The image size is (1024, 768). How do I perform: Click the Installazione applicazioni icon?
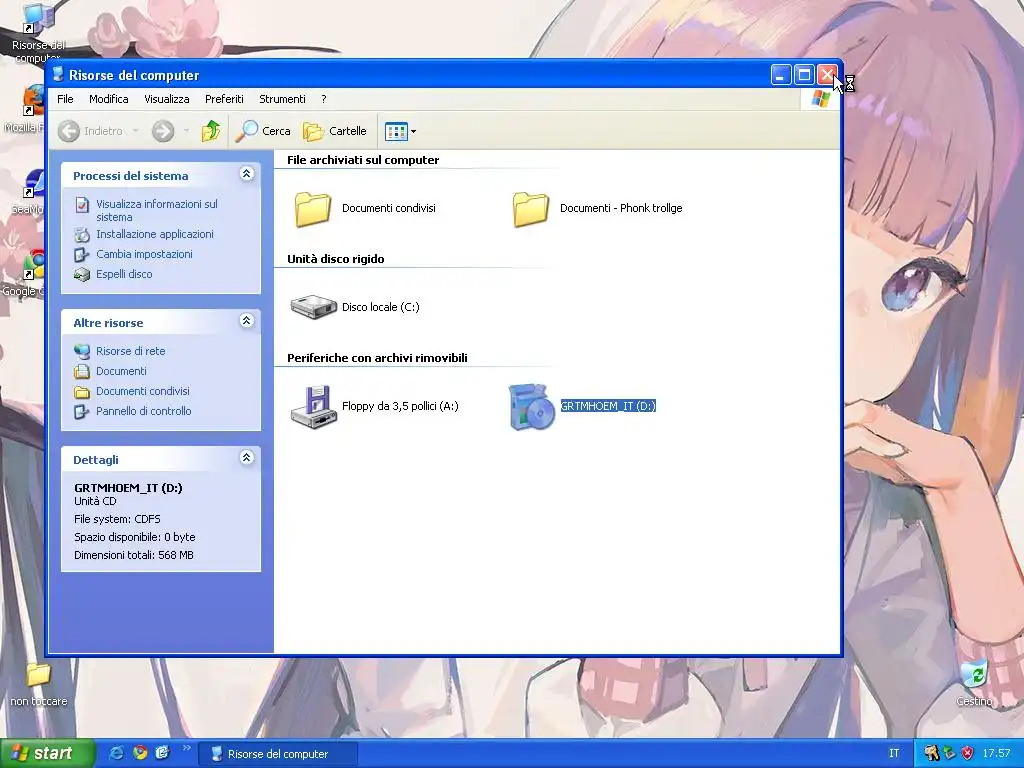pos(82,234)
